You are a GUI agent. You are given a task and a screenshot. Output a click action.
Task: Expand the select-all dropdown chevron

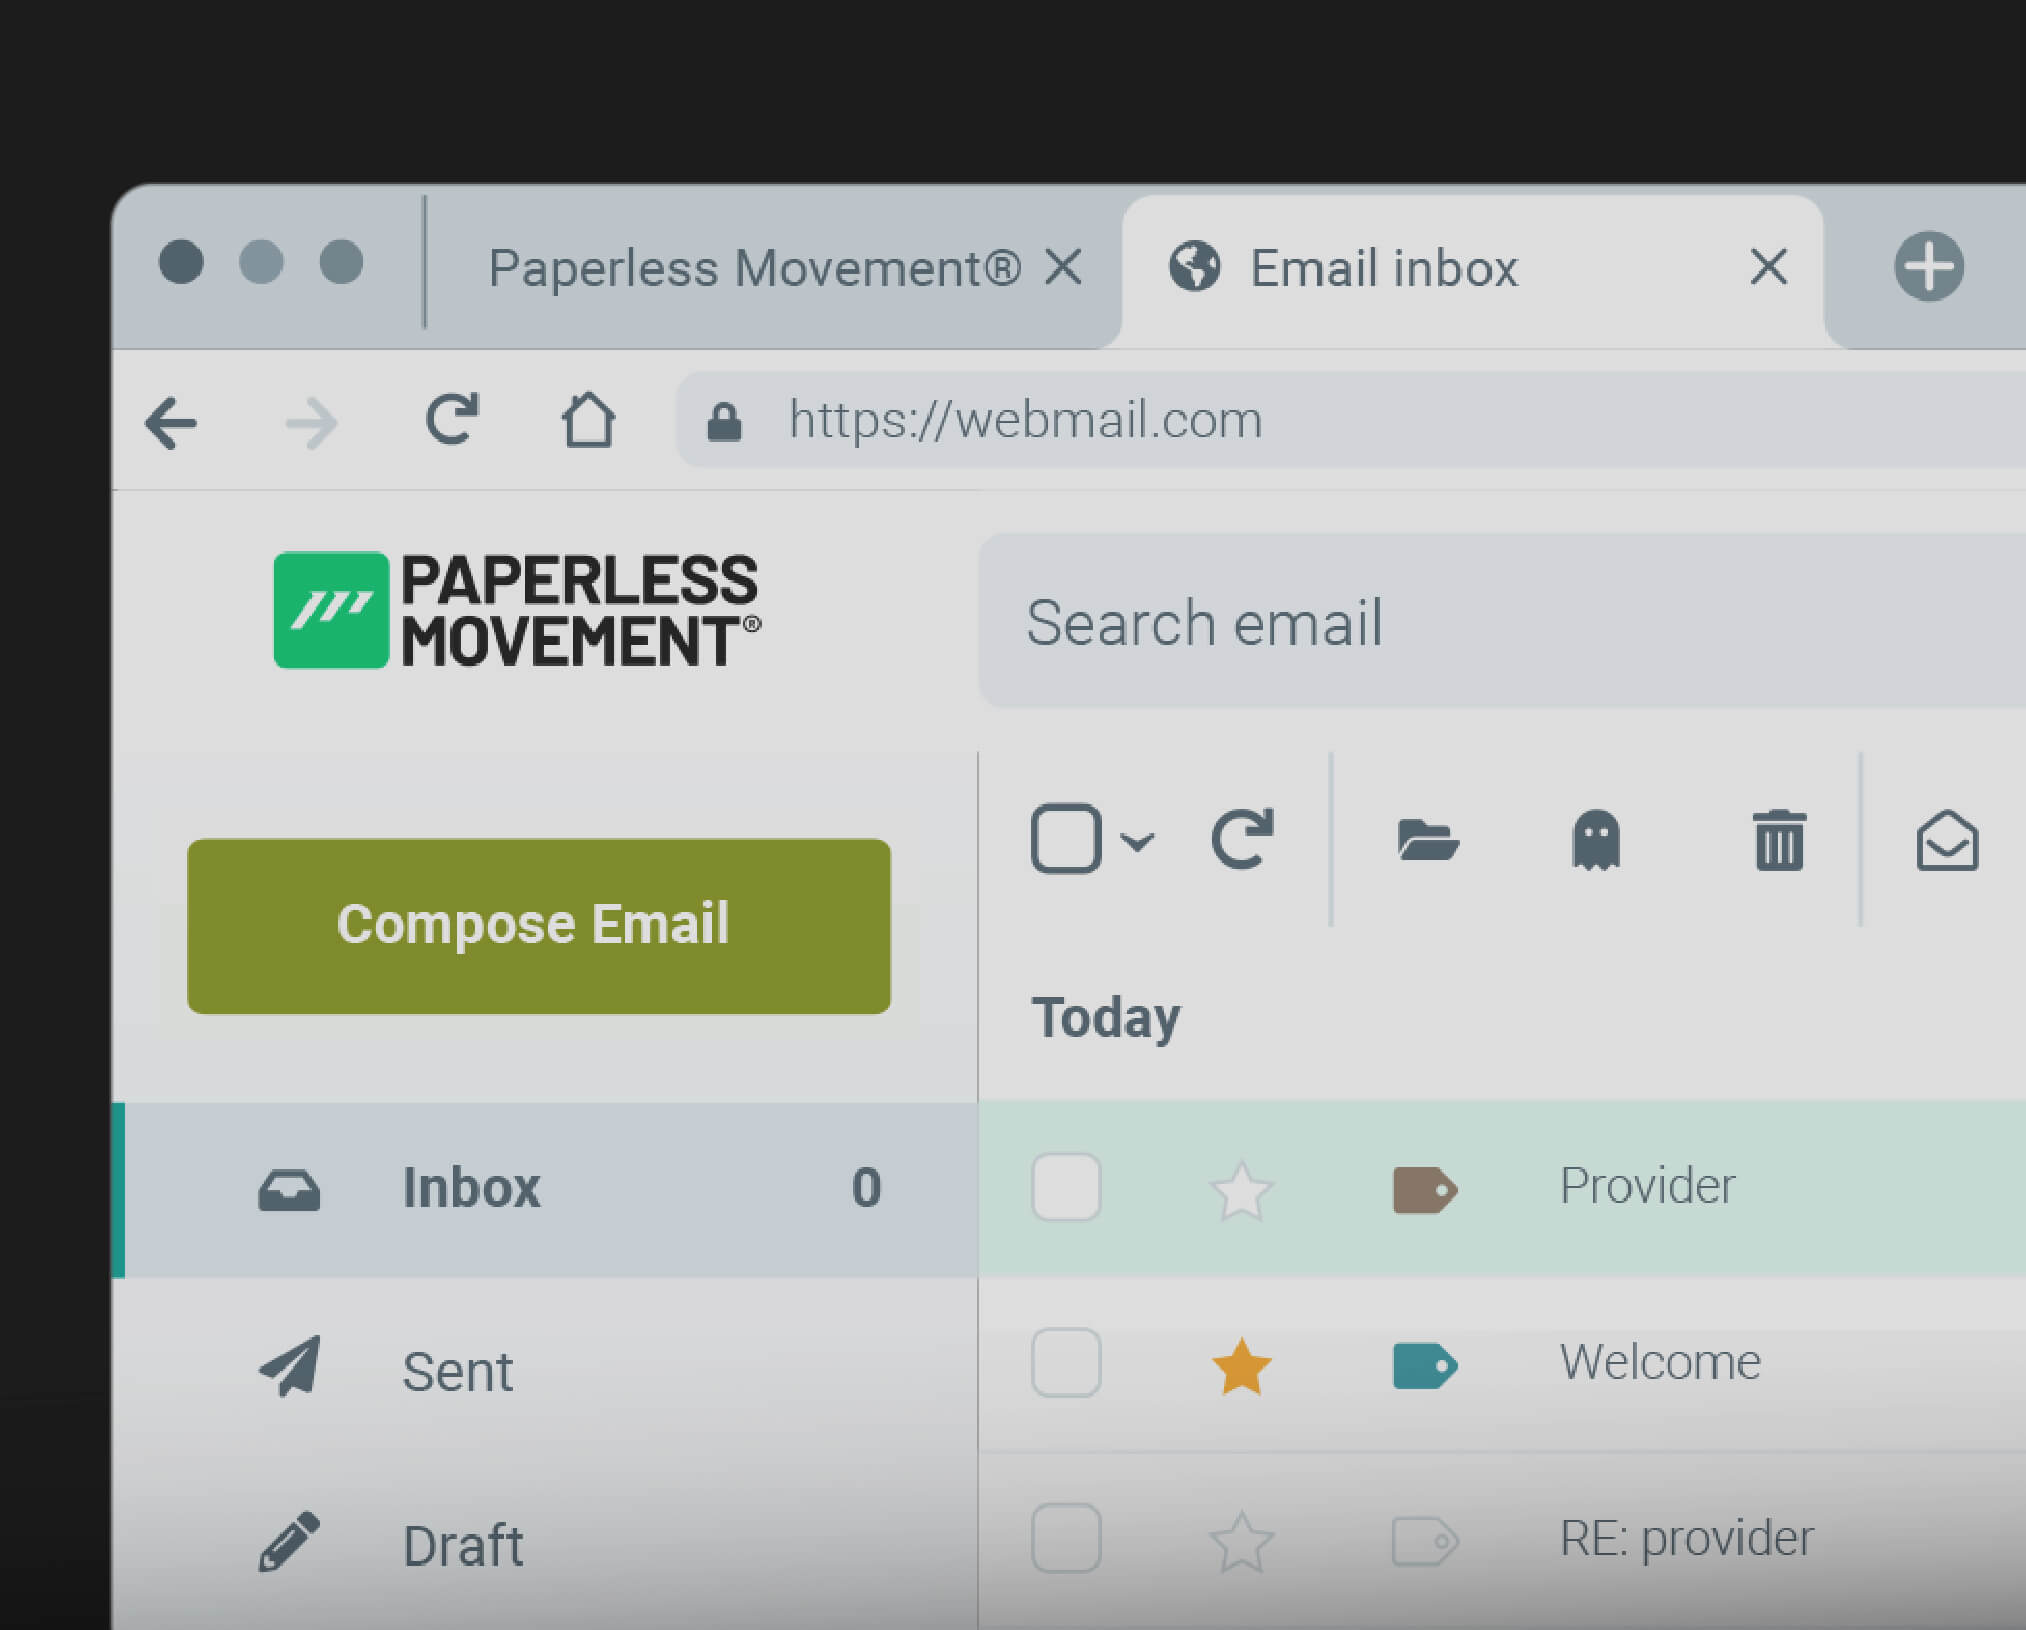pyautogui.click(x=1137, y=841)
